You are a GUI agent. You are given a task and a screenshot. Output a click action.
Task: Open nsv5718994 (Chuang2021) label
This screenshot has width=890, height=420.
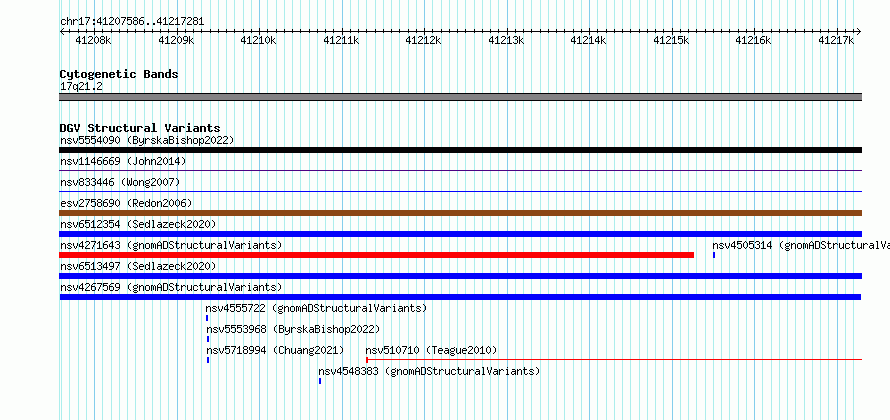click(x=275, y=350)
